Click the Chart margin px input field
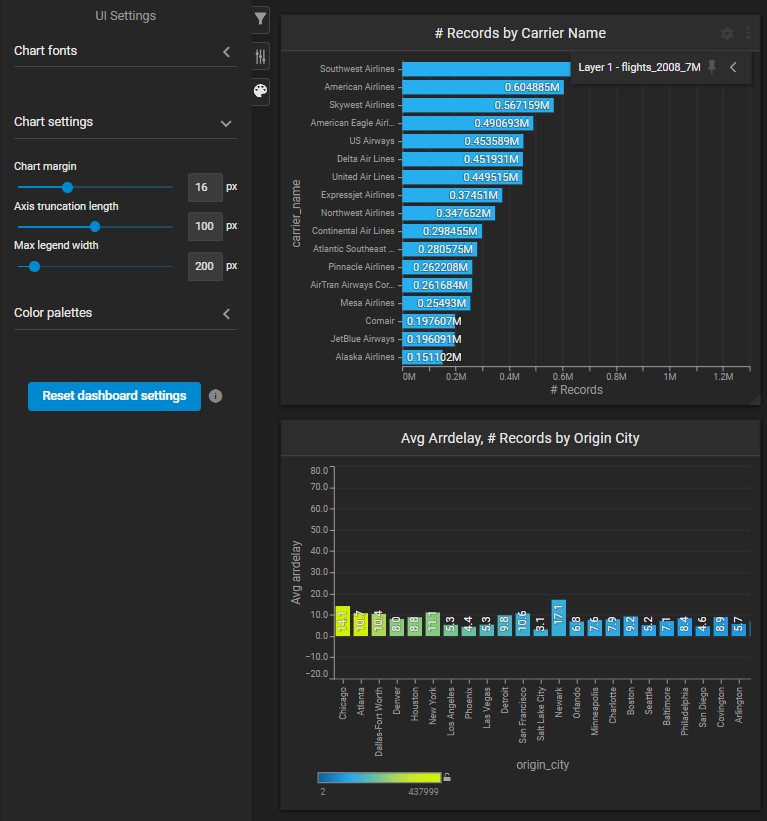This screenshot has width=767, height=821. coord(205,187)
